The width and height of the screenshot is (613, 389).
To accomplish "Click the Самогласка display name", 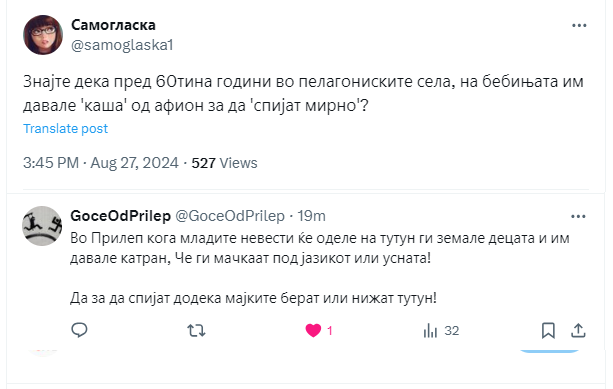I will pyautogui.click(x=113, y=25).
